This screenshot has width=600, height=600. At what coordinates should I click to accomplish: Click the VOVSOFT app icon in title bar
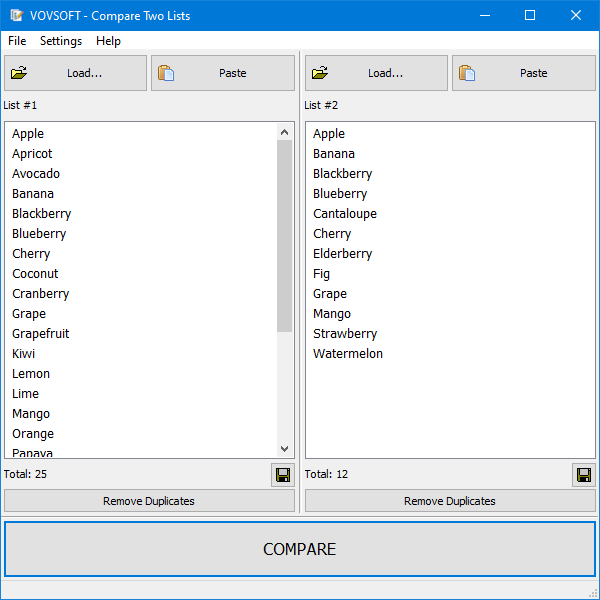tap(15, 15)
